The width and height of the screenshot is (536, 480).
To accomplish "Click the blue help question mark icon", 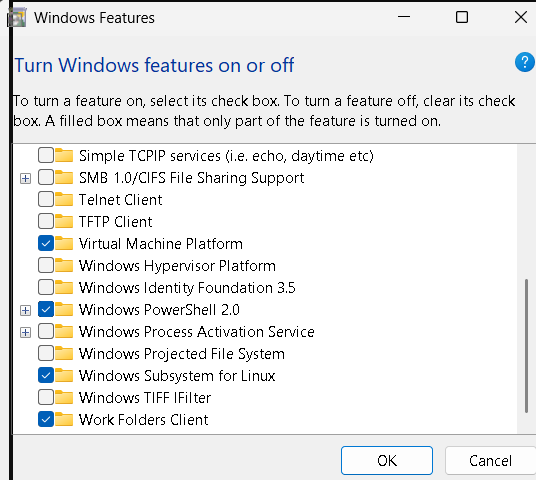I will [525, 62].
